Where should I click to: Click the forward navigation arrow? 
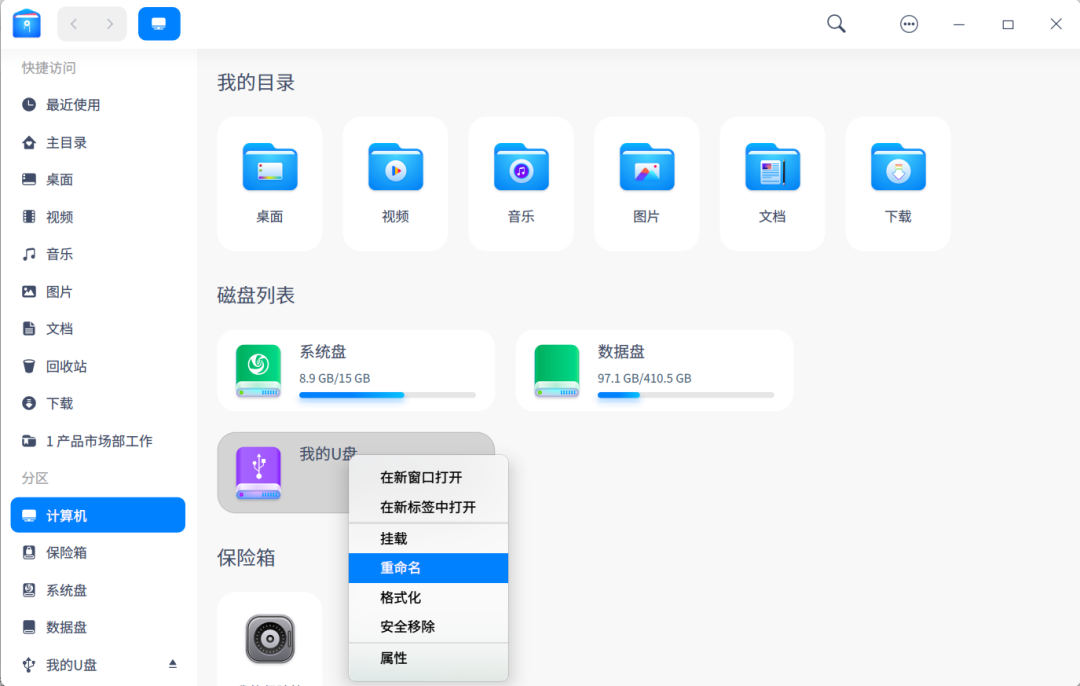pos(110,23)
